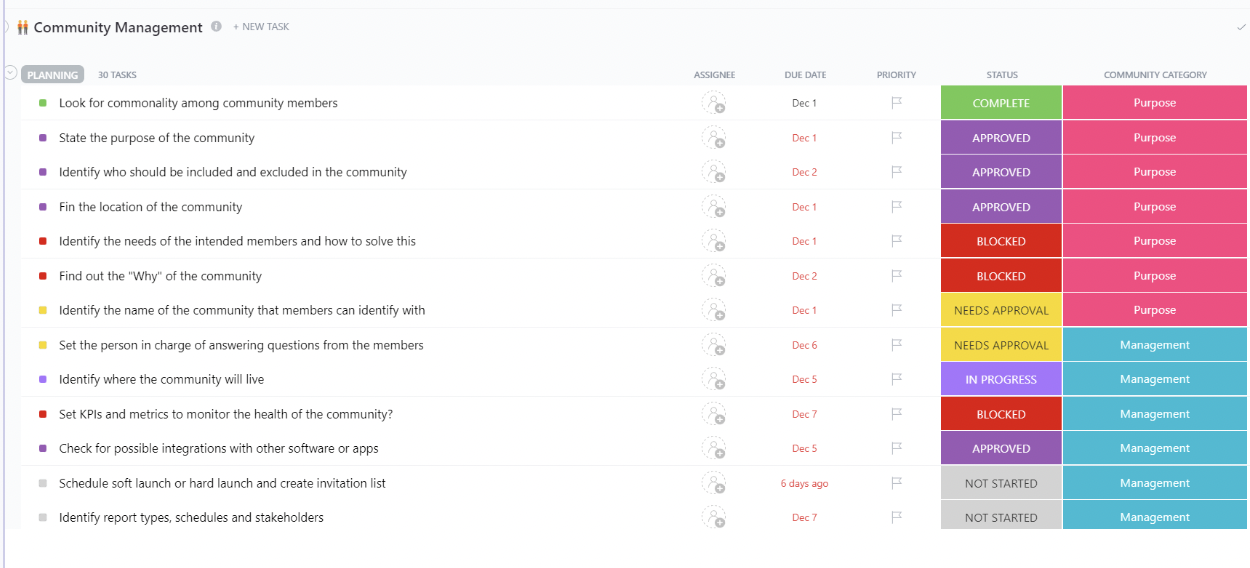Open the BLOCKED status dropdown for 'Set KPIs' task
This screenshot has height=568, width=1250.
pyautogui.click(x=1001, y=414)
